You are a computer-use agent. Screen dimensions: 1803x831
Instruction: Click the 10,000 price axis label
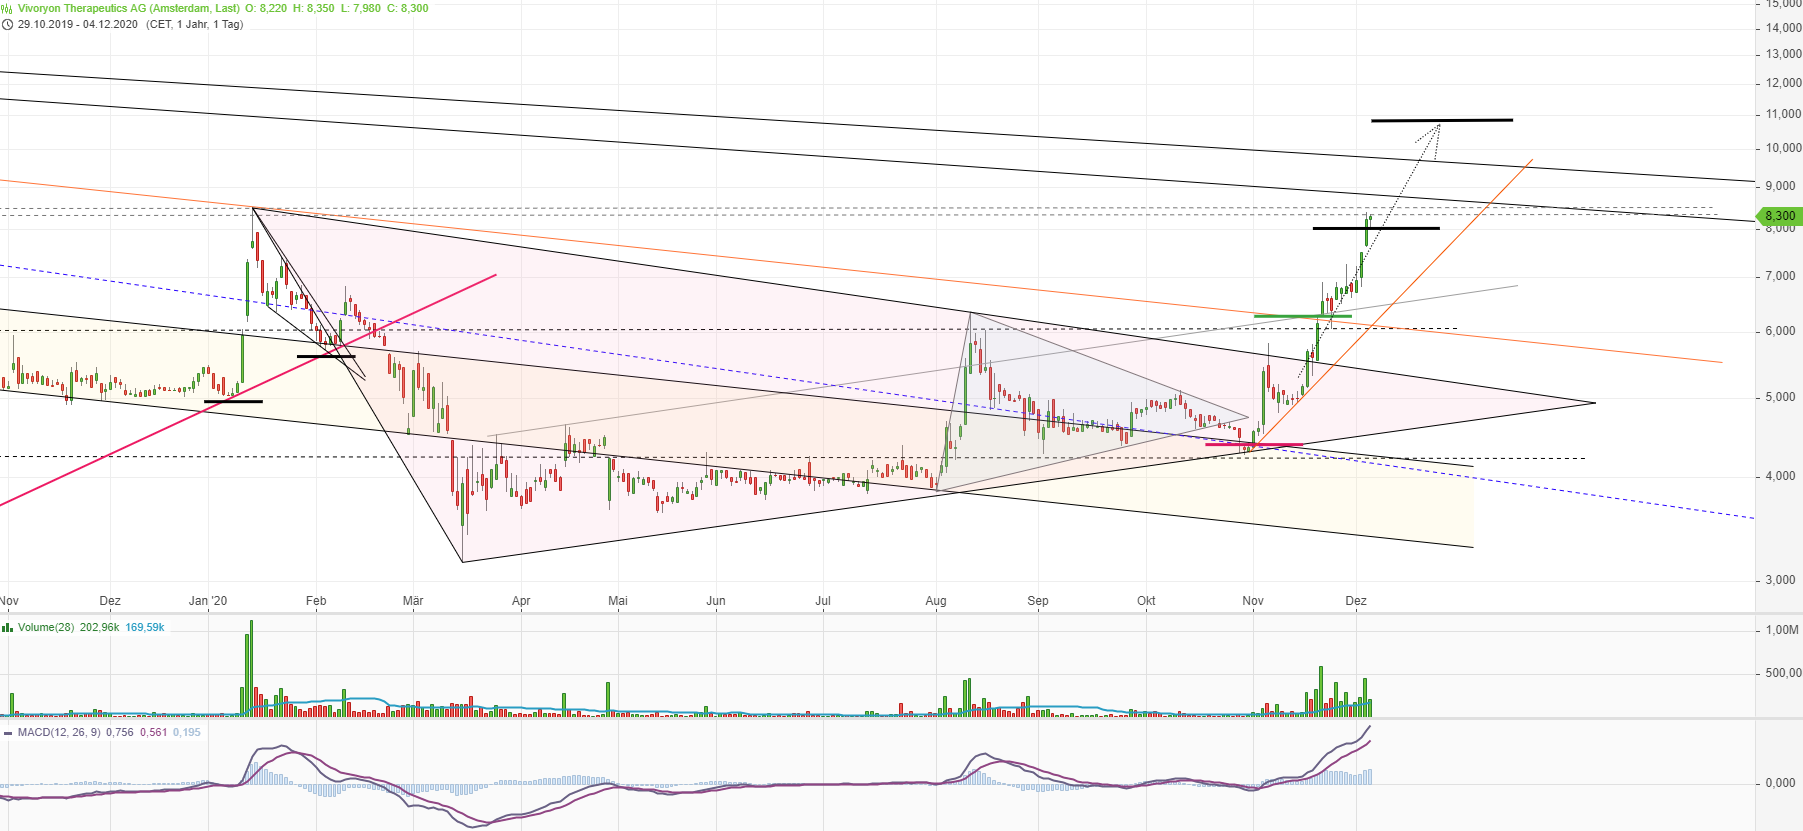pos(1784,148)
